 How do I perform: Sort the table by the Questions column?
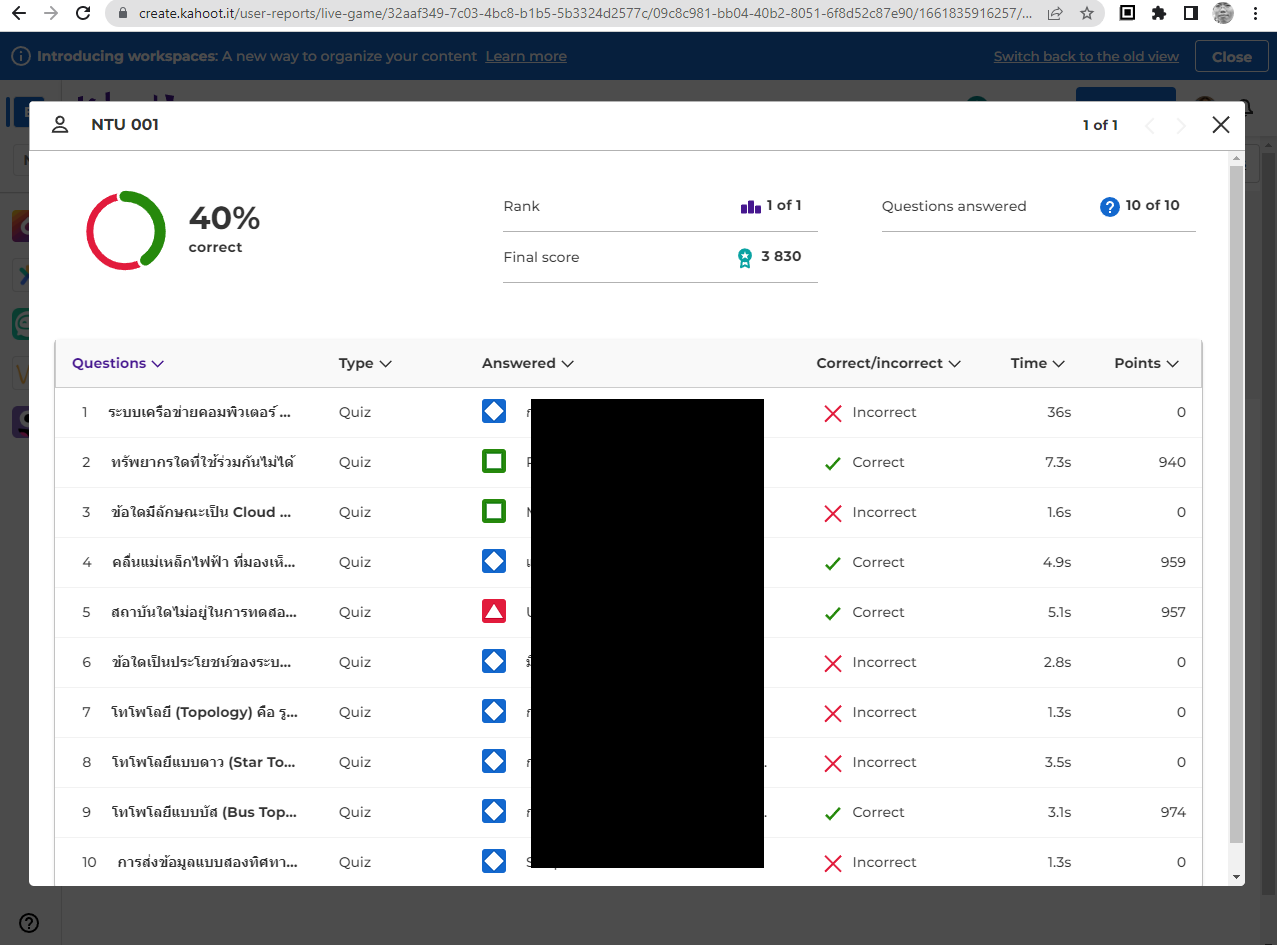pyautogui.click(x=117, y=364)
